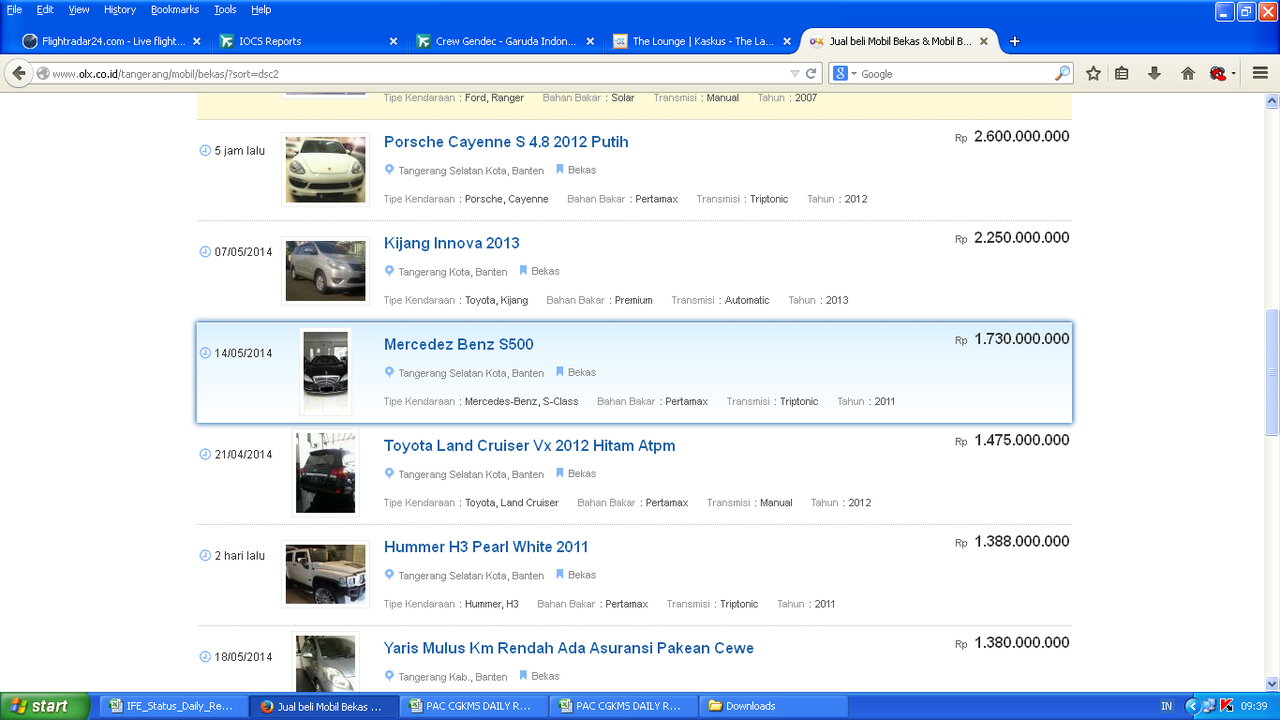This screenshot has height=720, width=1280.
Task: Open the History menu
Action: tap(120, 9)
